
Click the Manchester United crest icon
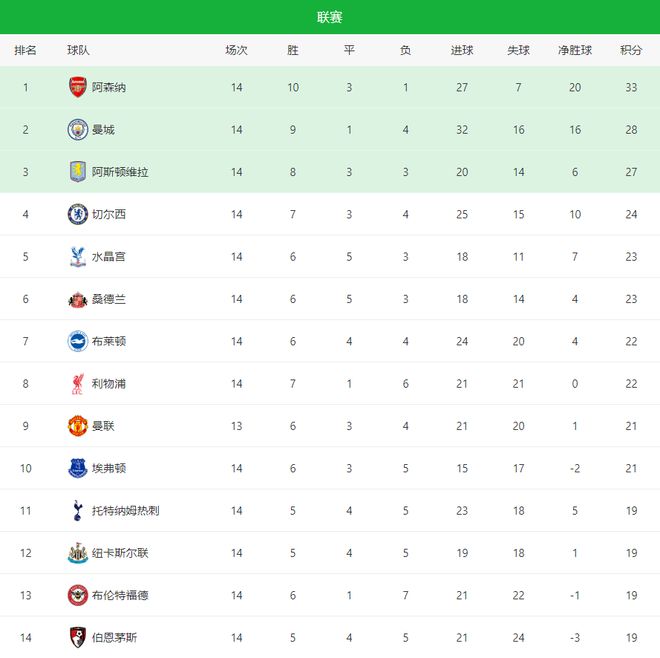pos(78,426)
